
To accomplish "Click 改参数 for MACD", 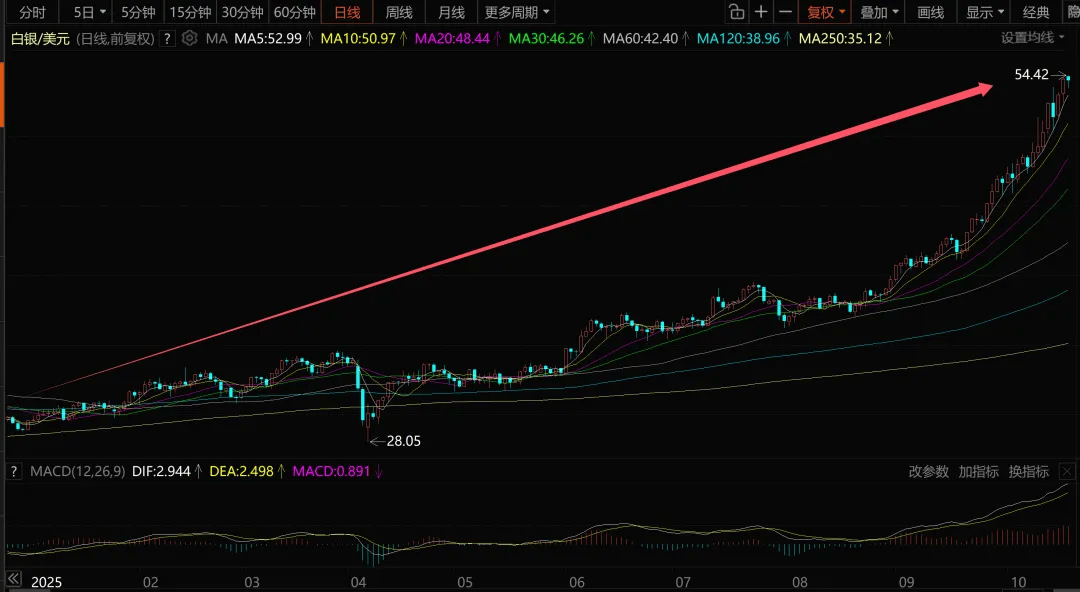I will click(x=928, y=471).
